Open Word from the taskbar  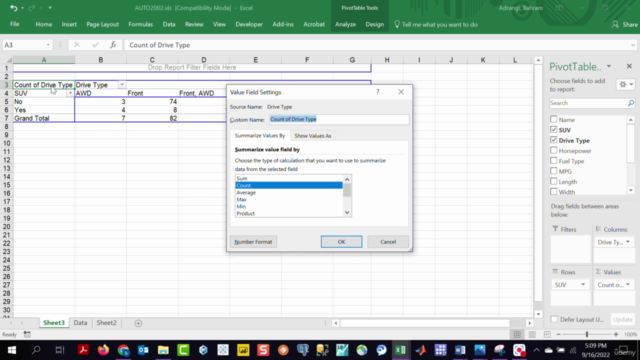460,350
